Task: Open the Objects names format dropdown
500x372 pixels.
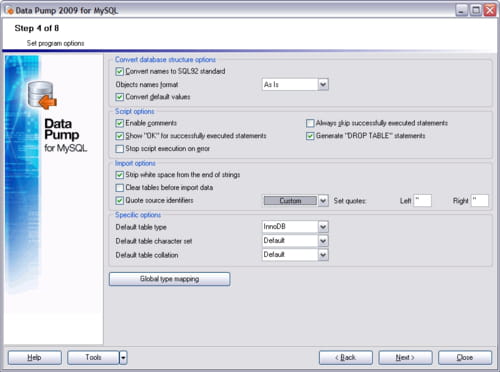Action: click(x=323, y=84)
